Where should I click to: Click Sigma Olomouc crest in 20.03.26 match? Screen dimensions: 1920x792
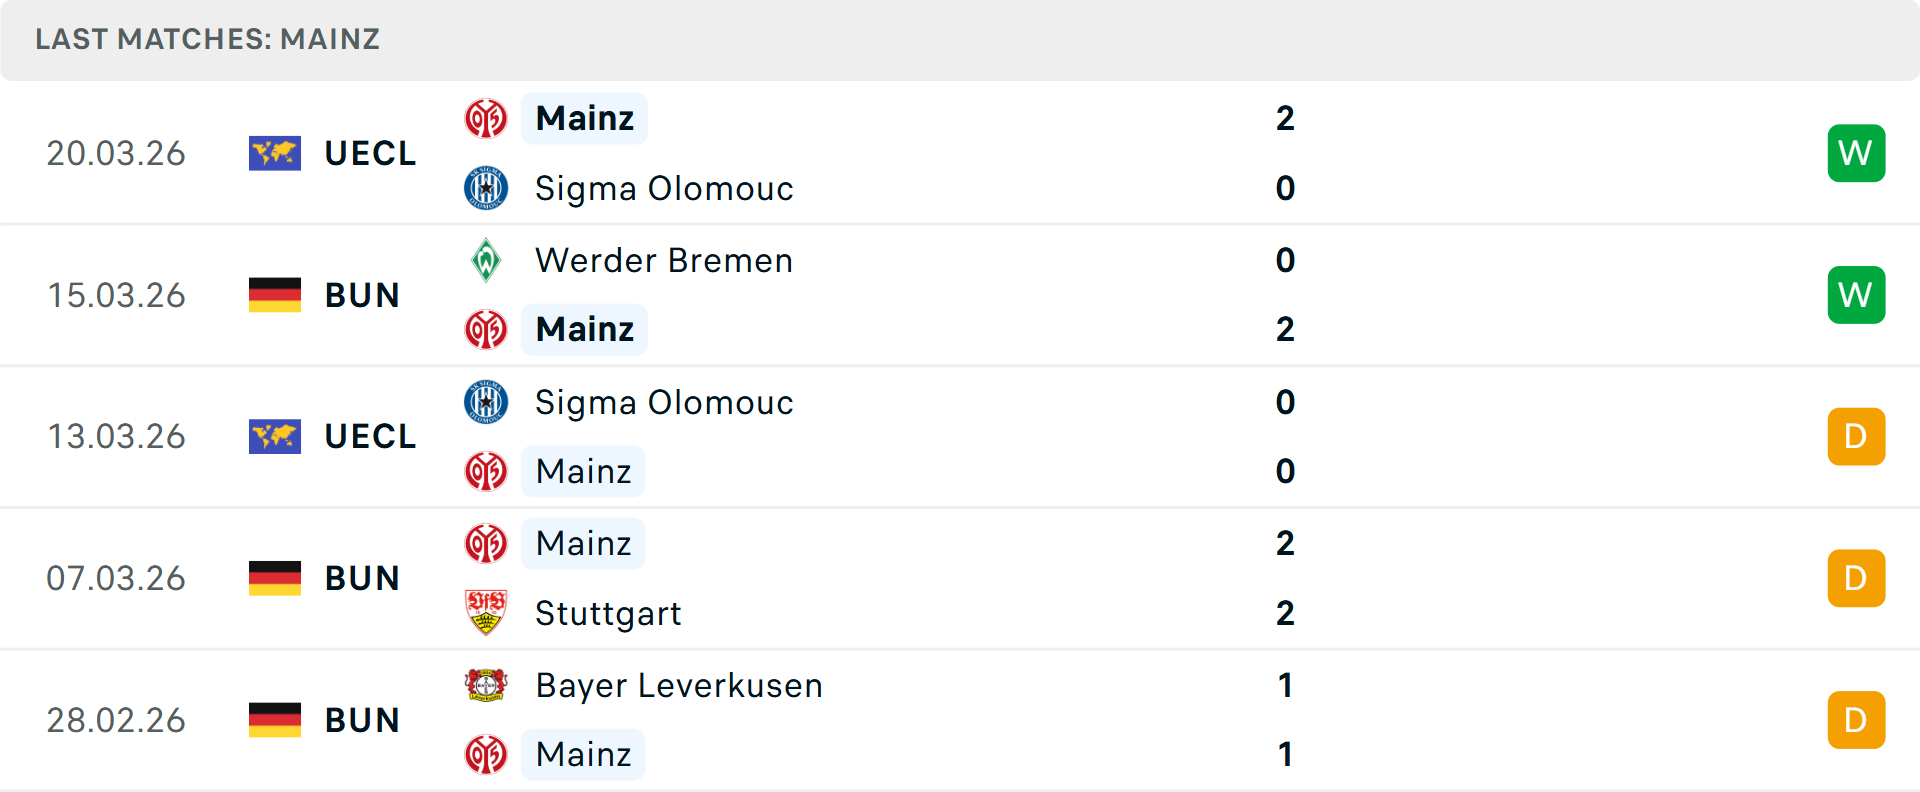[486, 188]
